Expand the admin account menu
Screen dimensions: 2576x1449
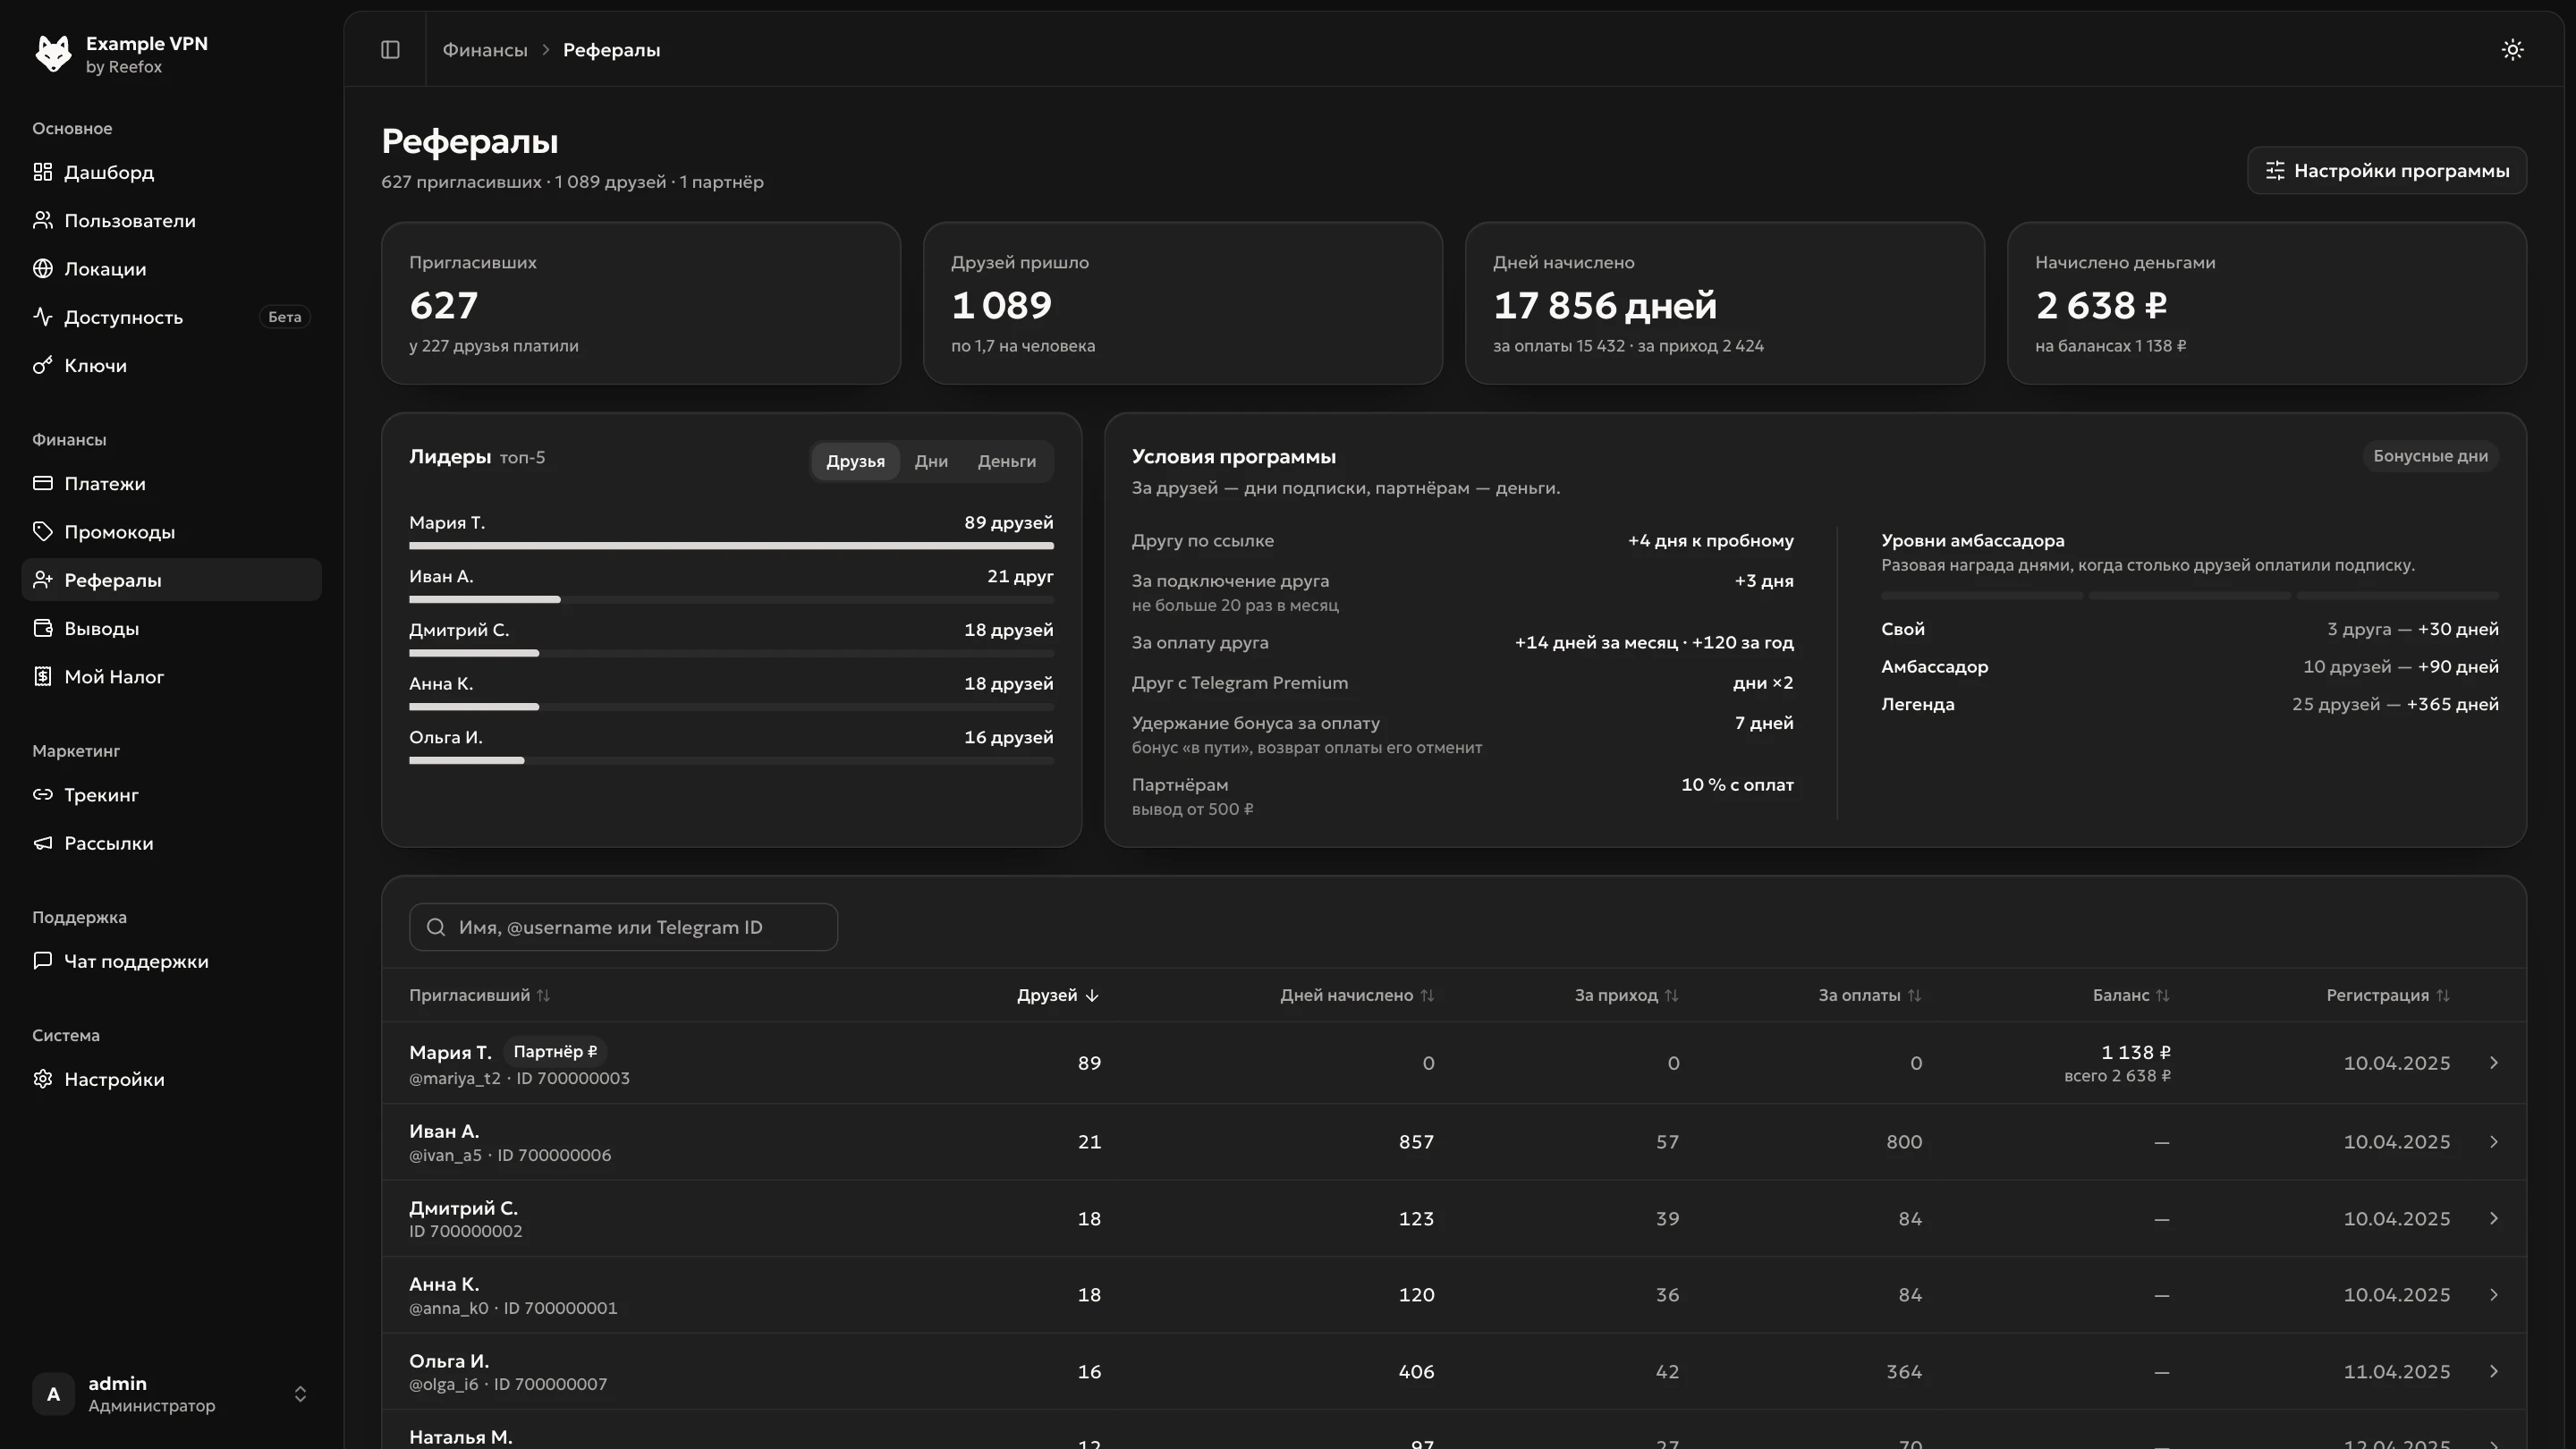171,1393
